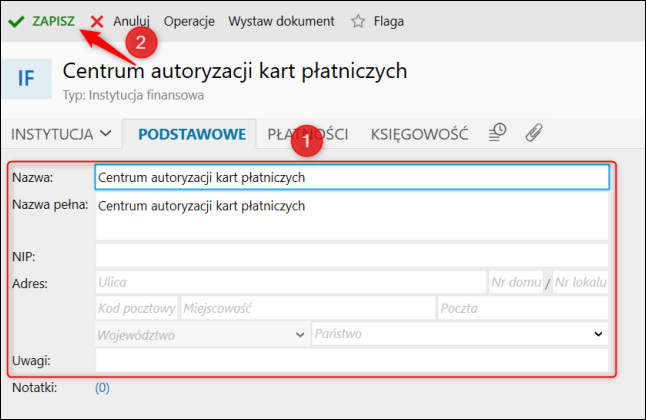Click the green ZAPISZ checkmark icon
646x420 pixels.
[16, 21]
